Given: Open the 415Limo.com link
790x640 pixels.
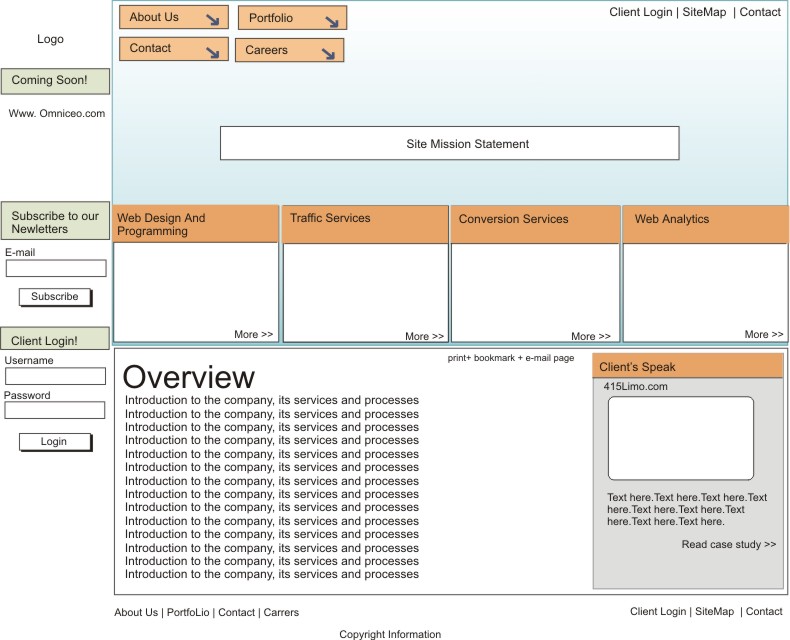Looking at the screenshot, I should tap(635, 387).
